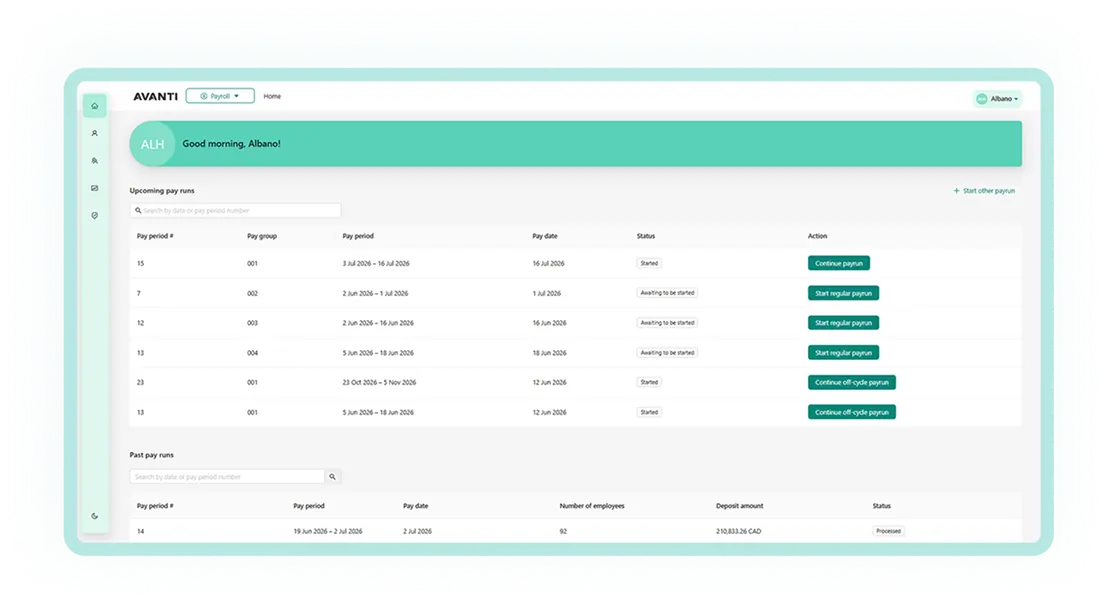Click the Good morning, Albano! greeting

(x=231, y=144)
